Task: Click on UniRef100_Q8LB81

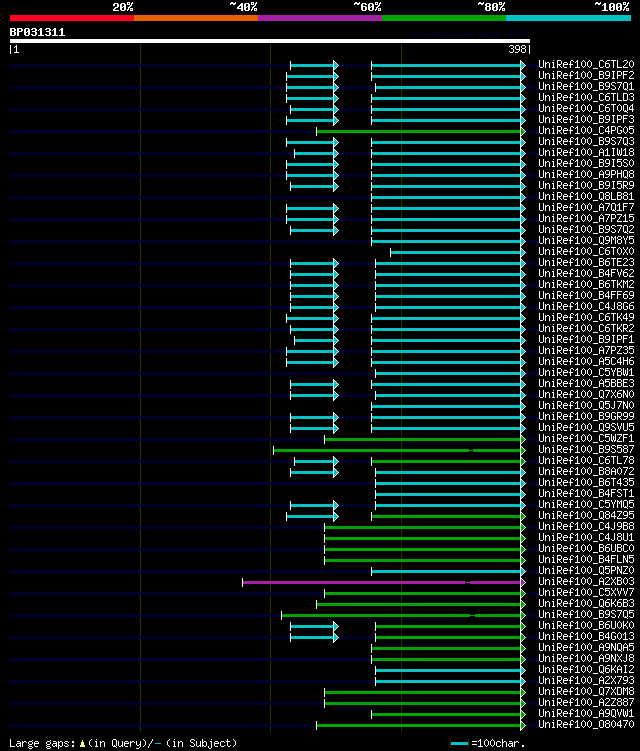Action: [586, 196]
